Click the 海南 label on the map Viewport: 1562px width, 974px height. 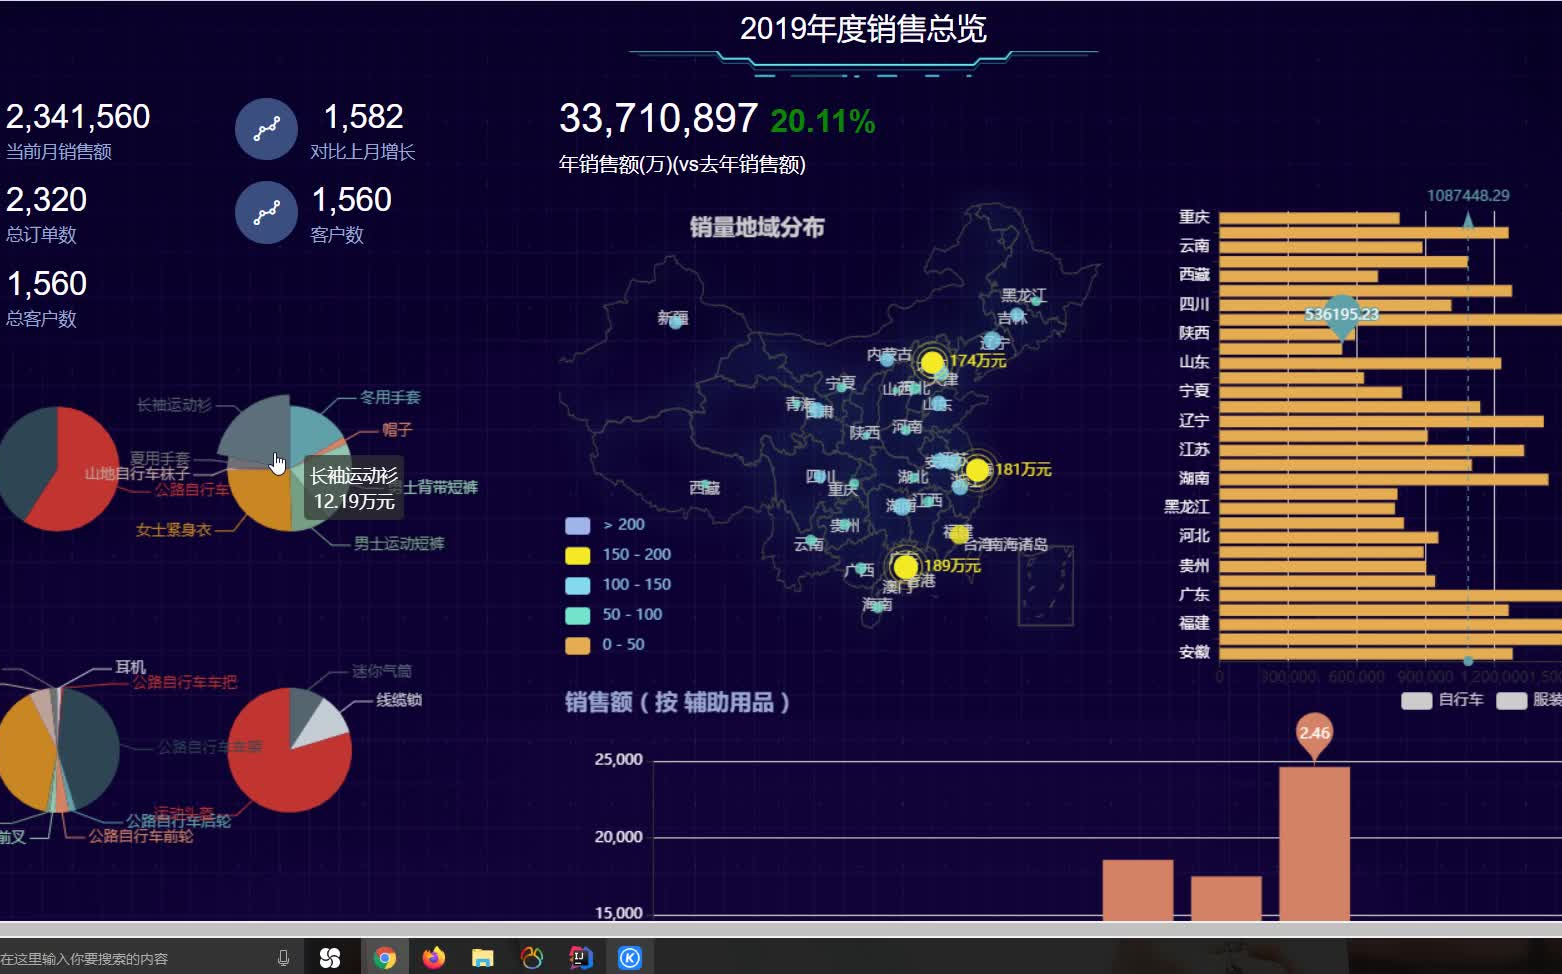(x=877, y=605)
